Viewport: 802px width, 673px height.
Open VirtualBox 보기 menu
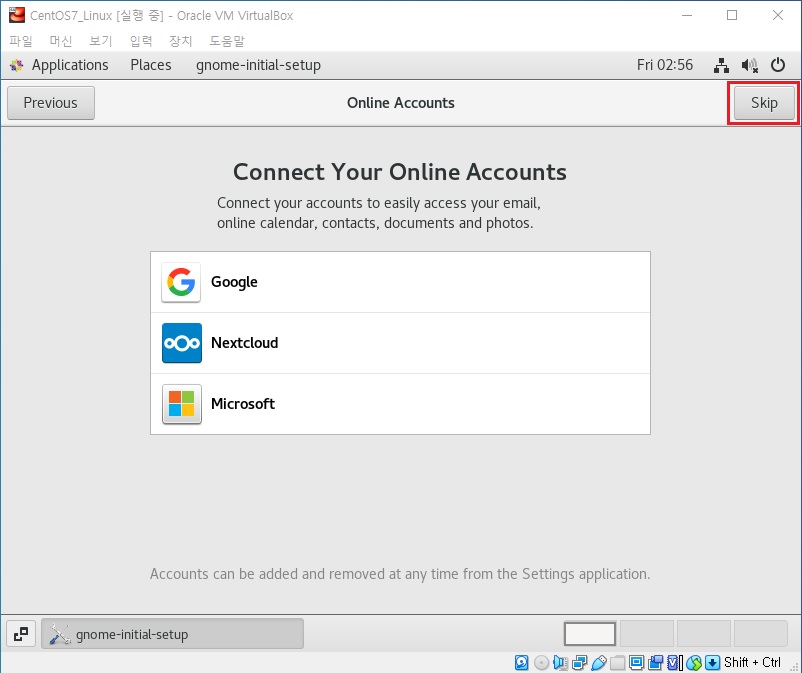(x=100, y=41)
